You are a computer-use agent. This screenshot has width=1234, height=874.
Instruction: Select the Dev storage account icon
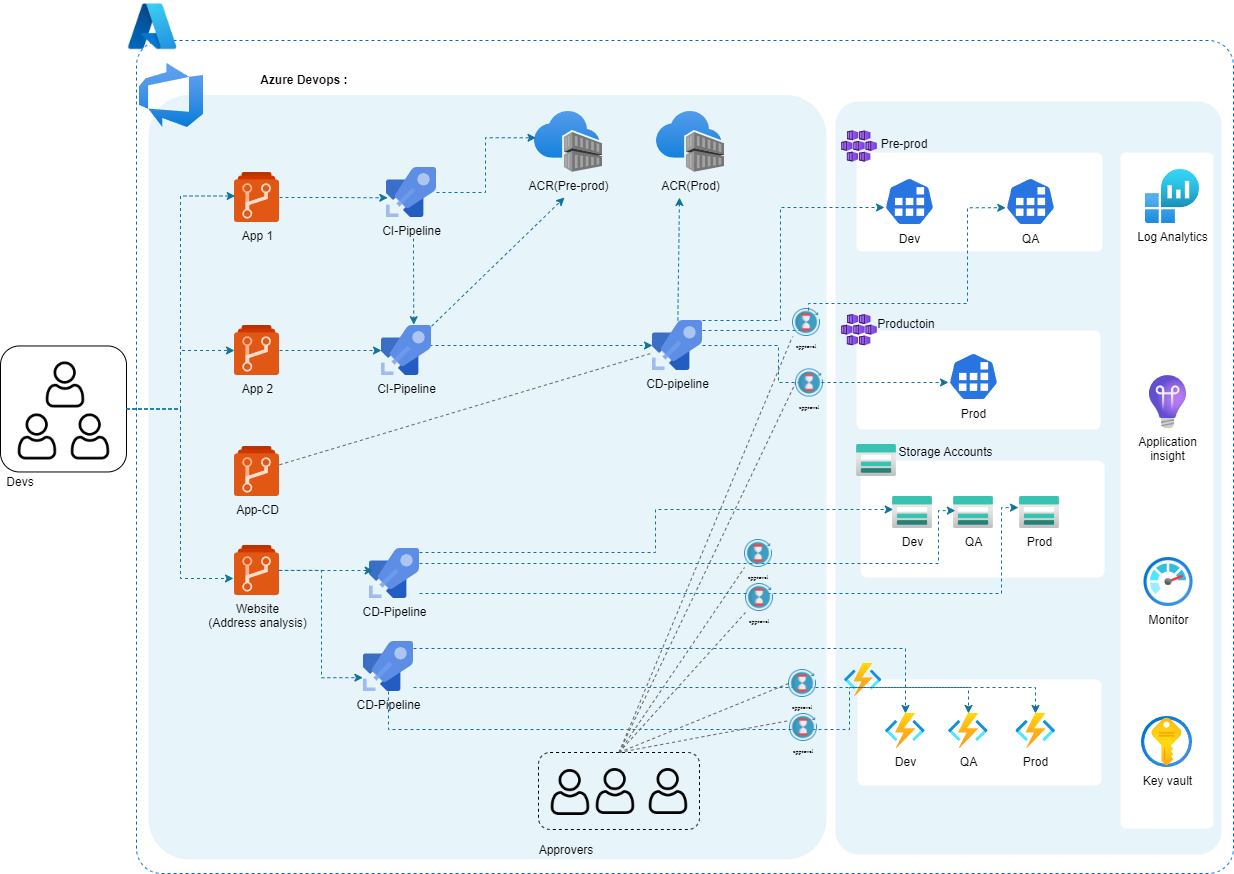click(912, 512)
